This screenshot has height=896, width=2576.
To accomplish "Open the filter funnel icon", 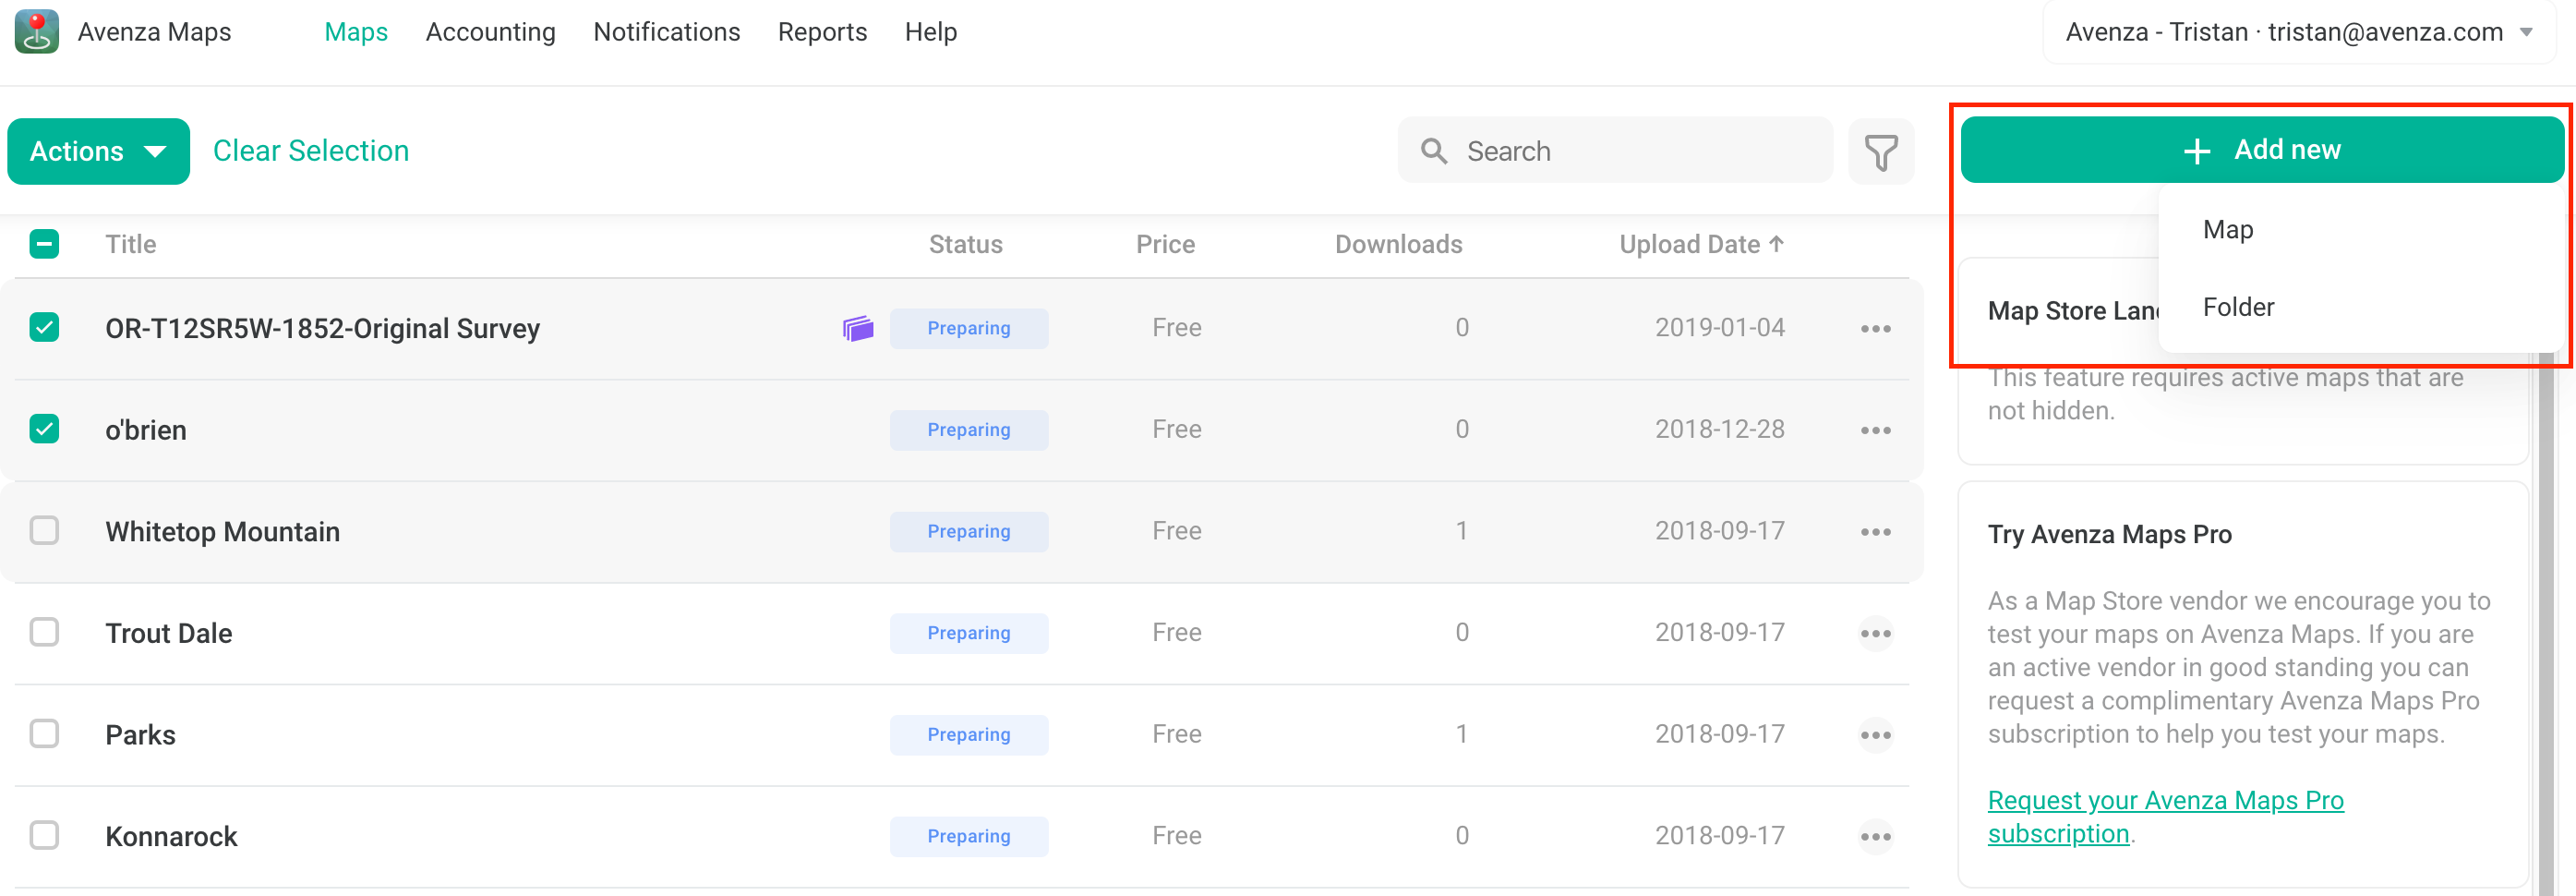I will point(1881,152).
